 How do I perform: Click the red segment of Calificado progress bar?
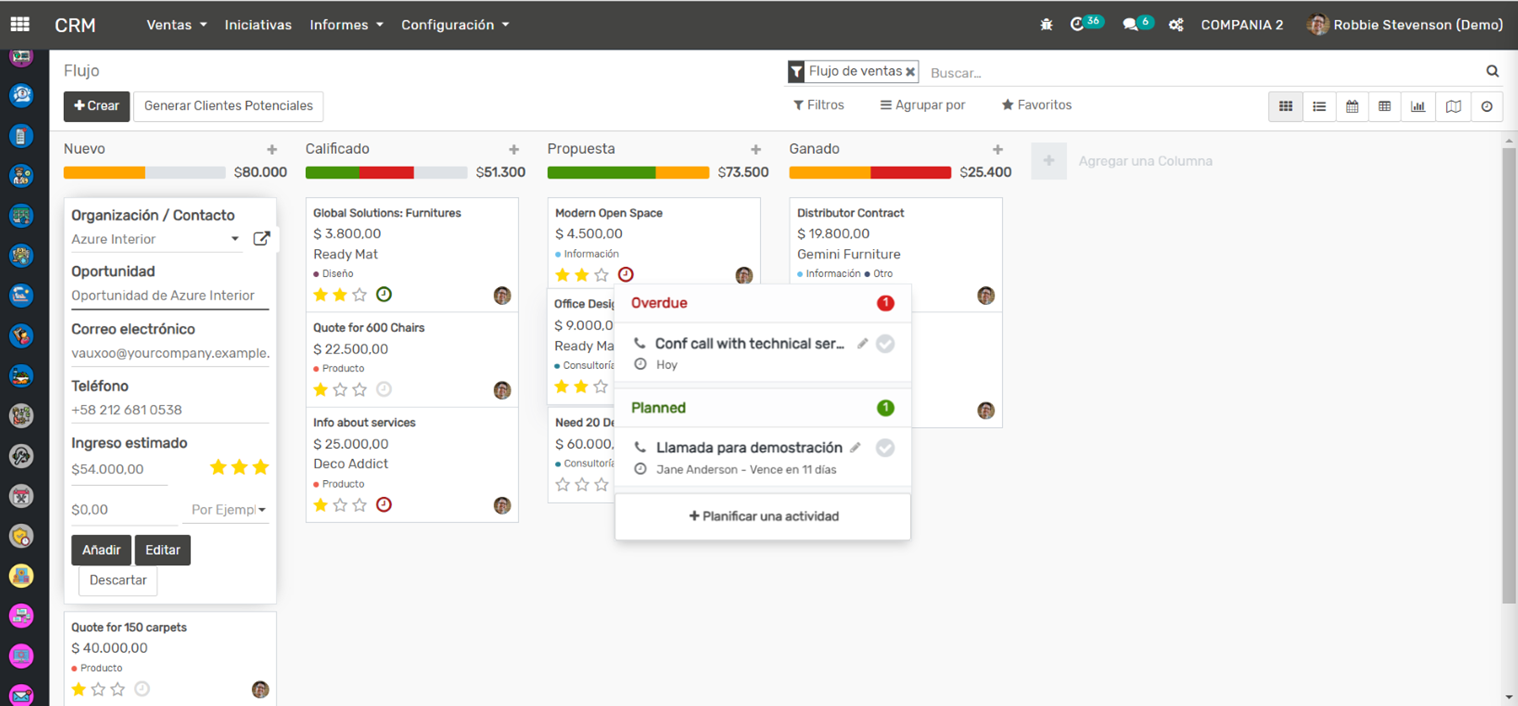(x=386, y=173)
